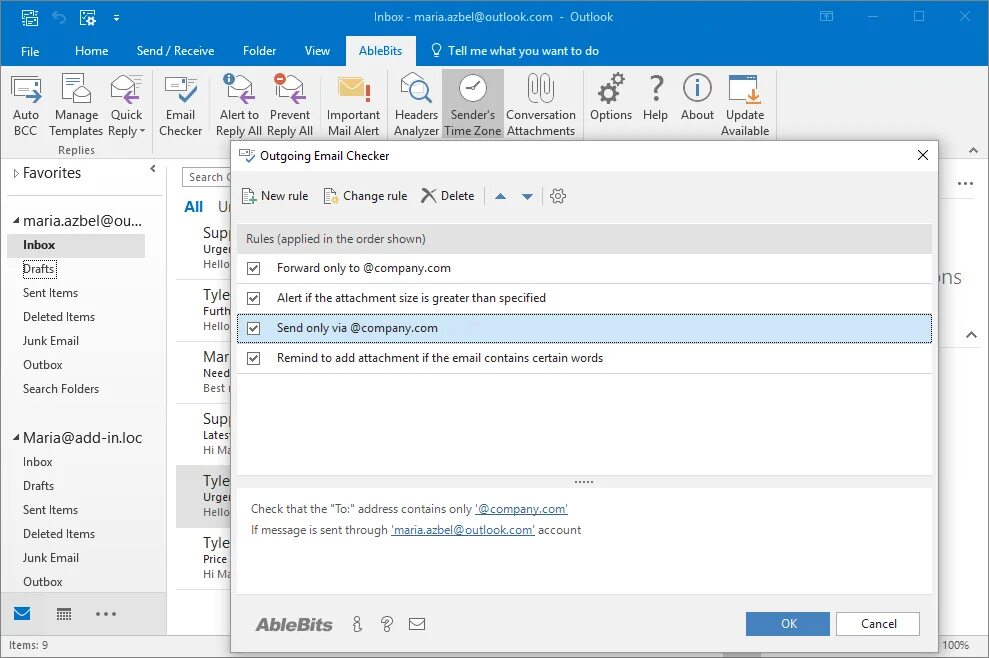
Task: Switch to the Home tab
Action: 91,51
